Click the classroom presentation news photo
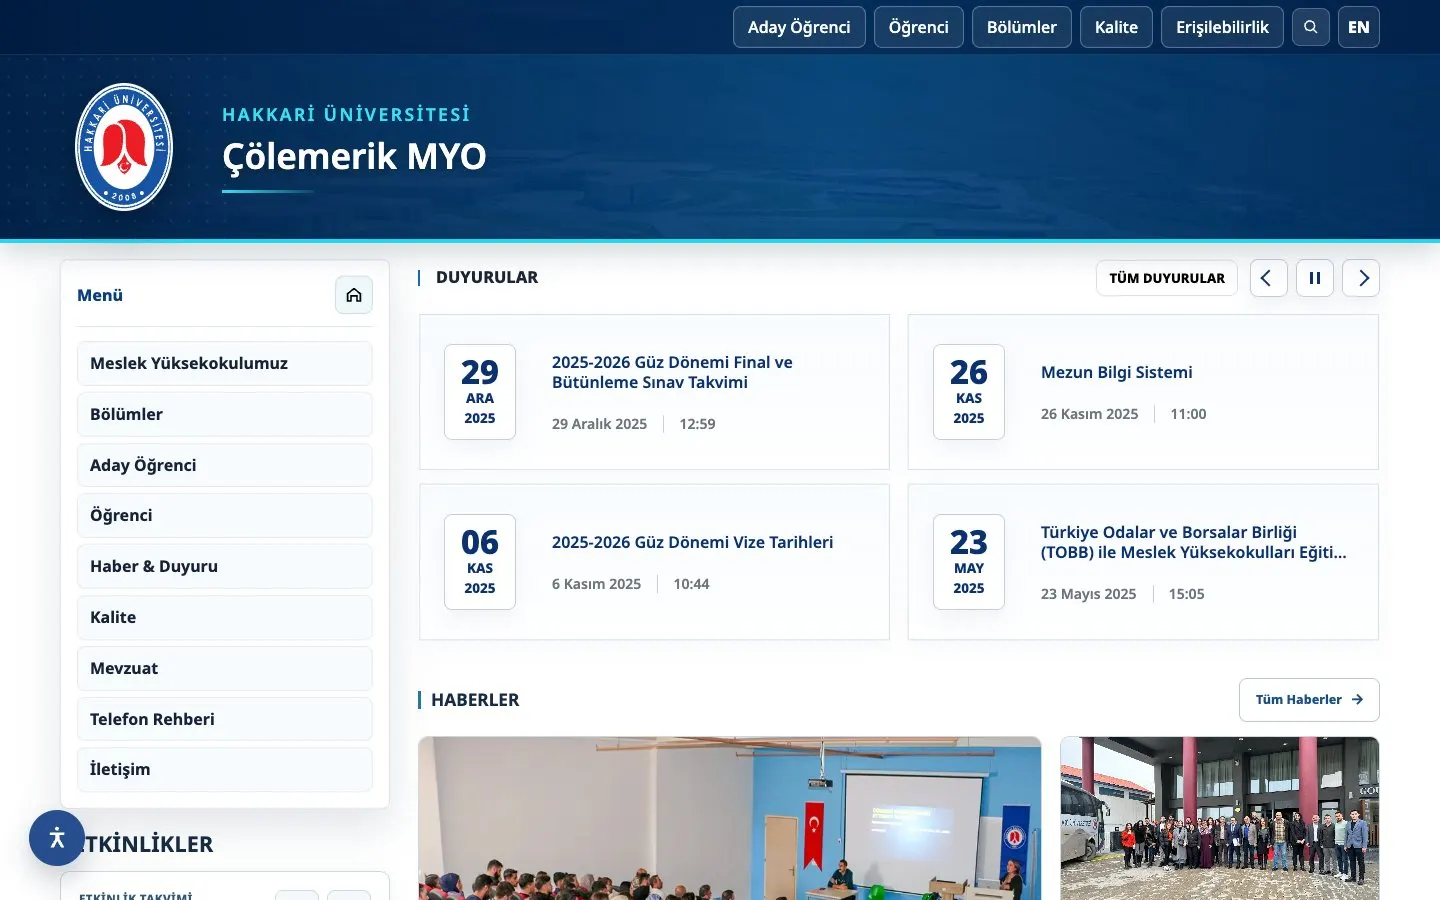Screen dimensions: 1440x900 [x=730, y=818]
